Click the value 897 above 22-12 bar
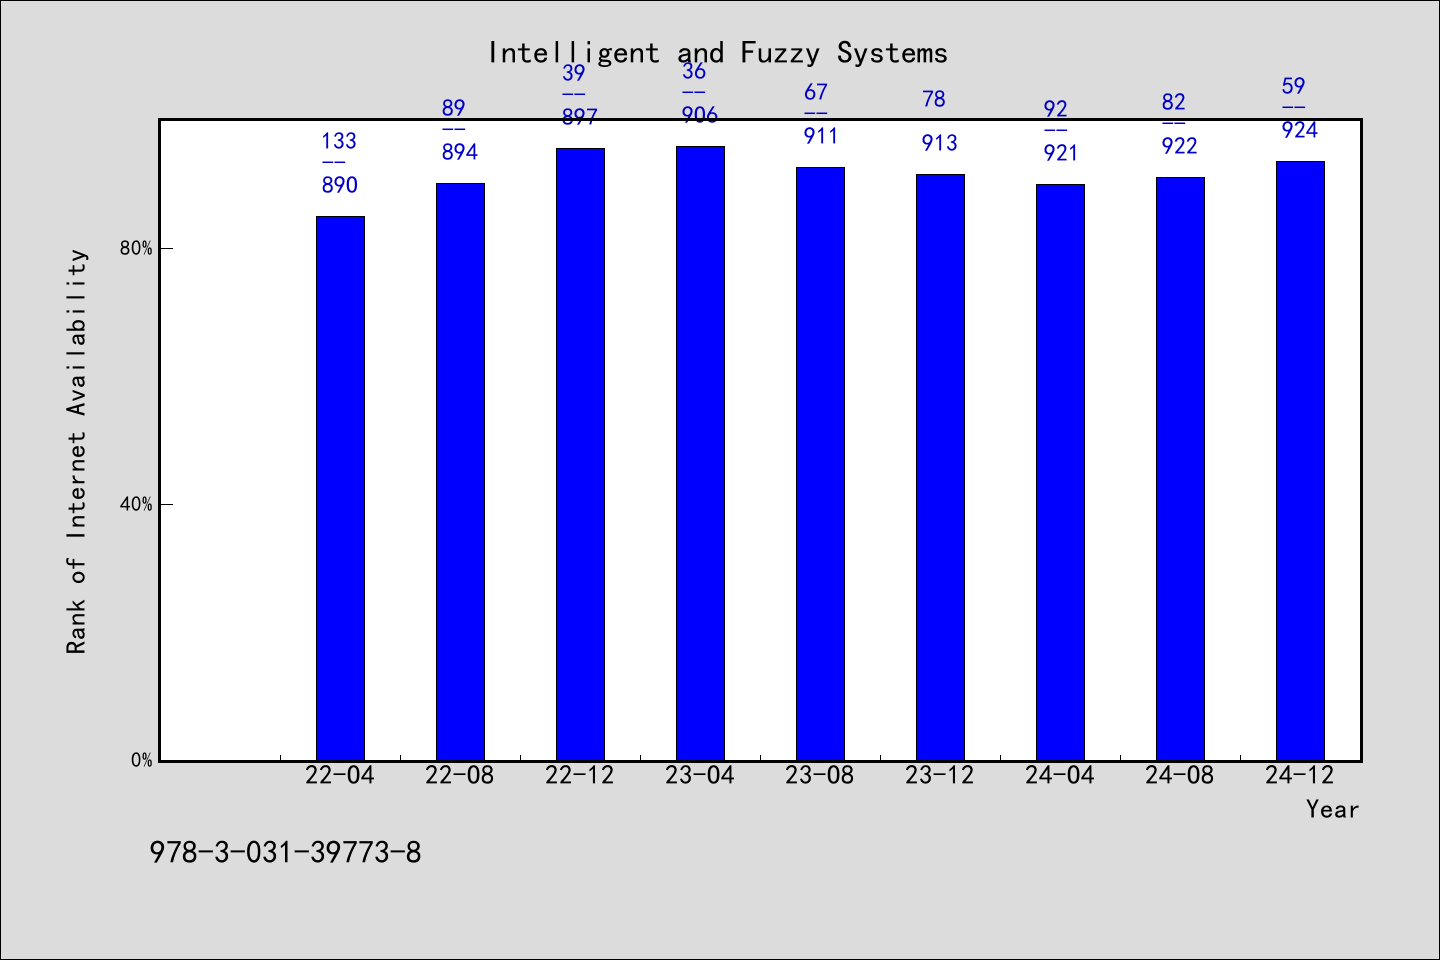This screenshot has height=960, width=1440. click(x=580, y=117)
